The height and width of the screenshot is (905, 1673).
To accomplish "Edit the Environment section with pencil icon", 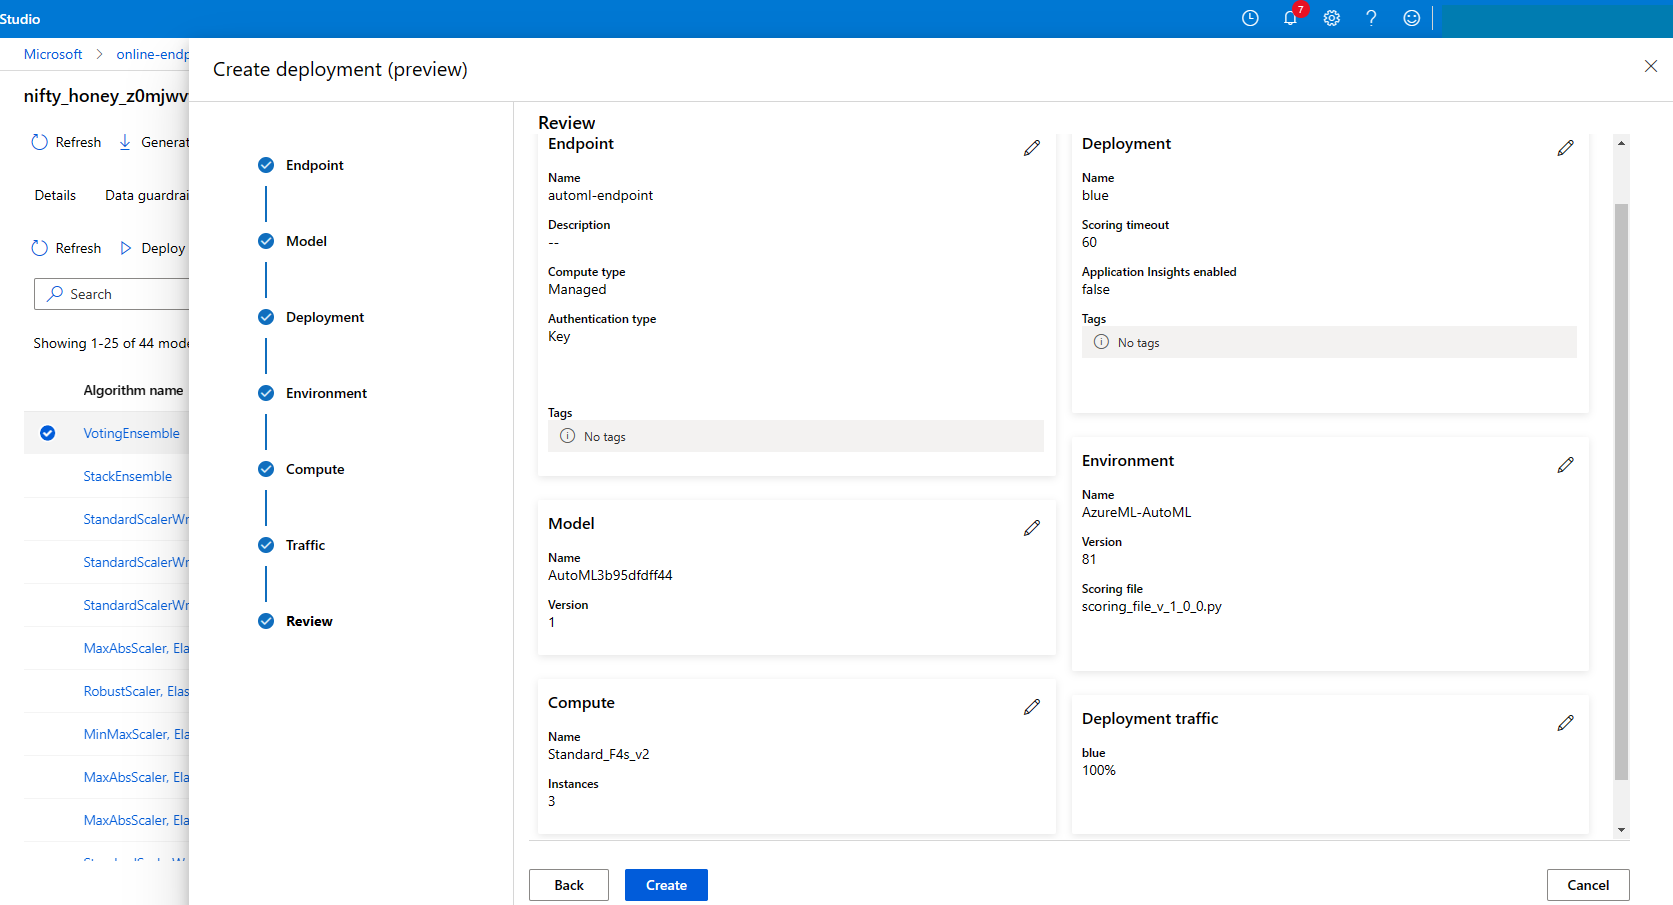I will [1566, 465].
